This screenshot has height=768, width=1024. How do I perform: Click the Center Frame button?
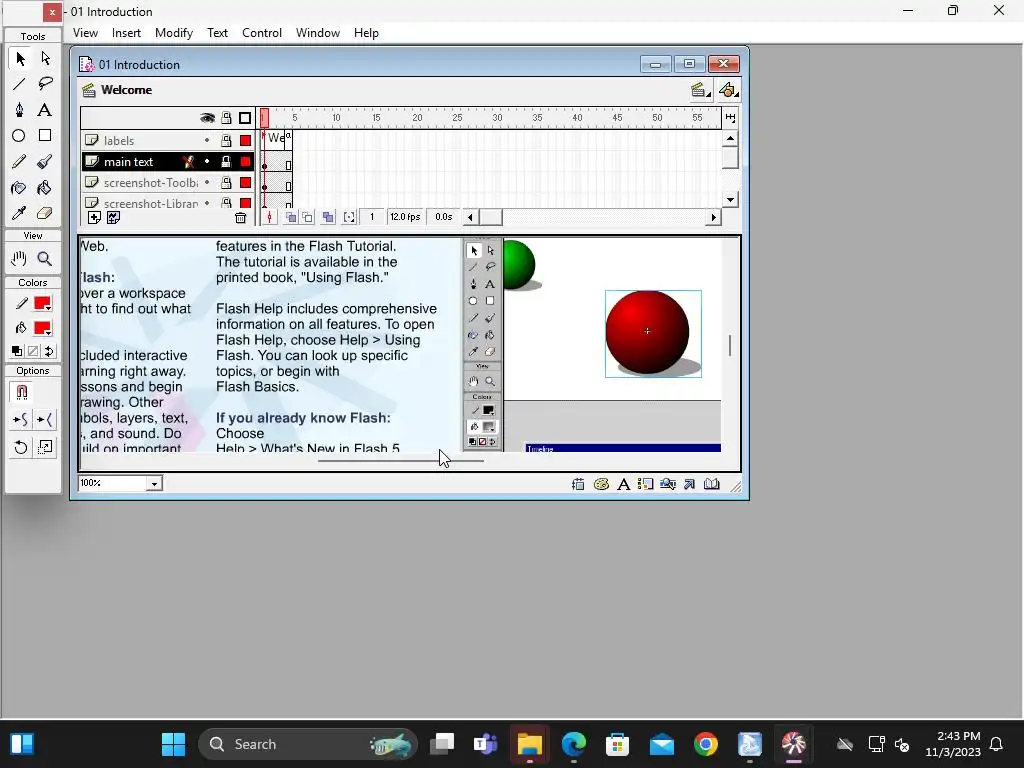(x=269, y=217)
